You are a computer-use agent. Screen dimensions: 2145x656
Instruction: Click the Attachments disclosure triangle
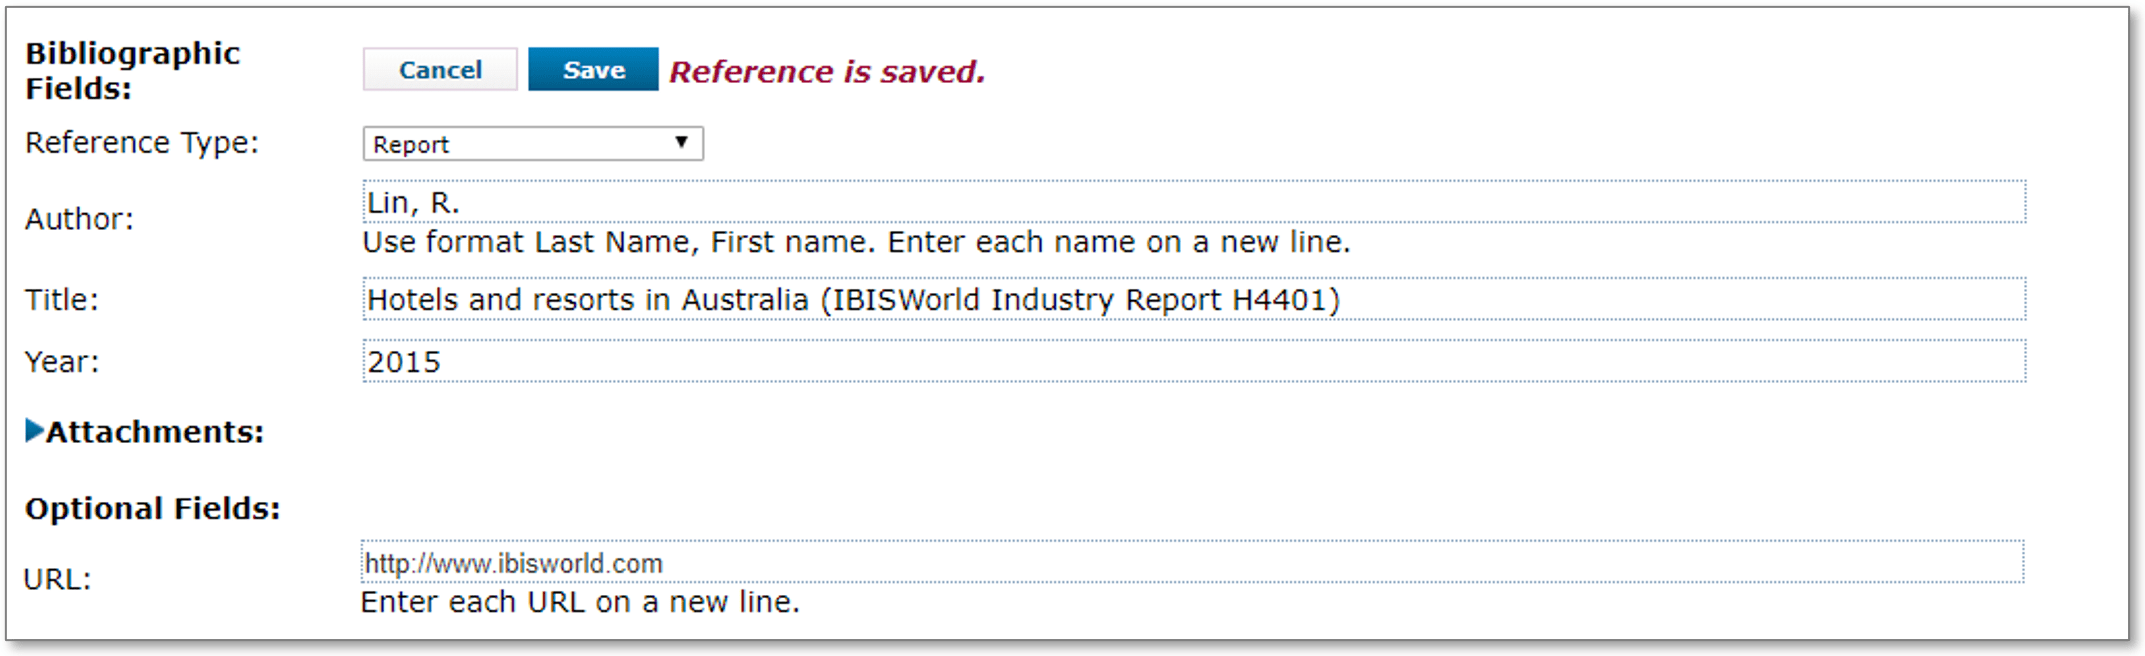pyautogui.click(x=32, y=432)
